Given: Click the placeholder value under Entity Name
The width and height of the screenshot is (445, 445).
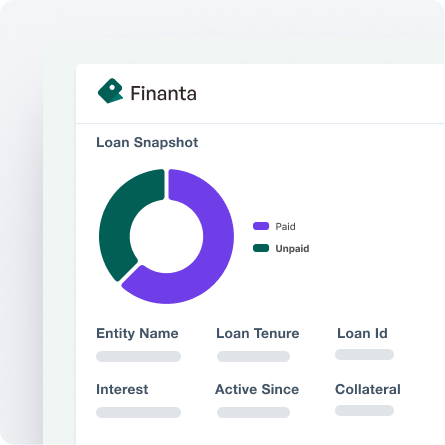Looking at the screenshot, I should click(x=138, y=356).
